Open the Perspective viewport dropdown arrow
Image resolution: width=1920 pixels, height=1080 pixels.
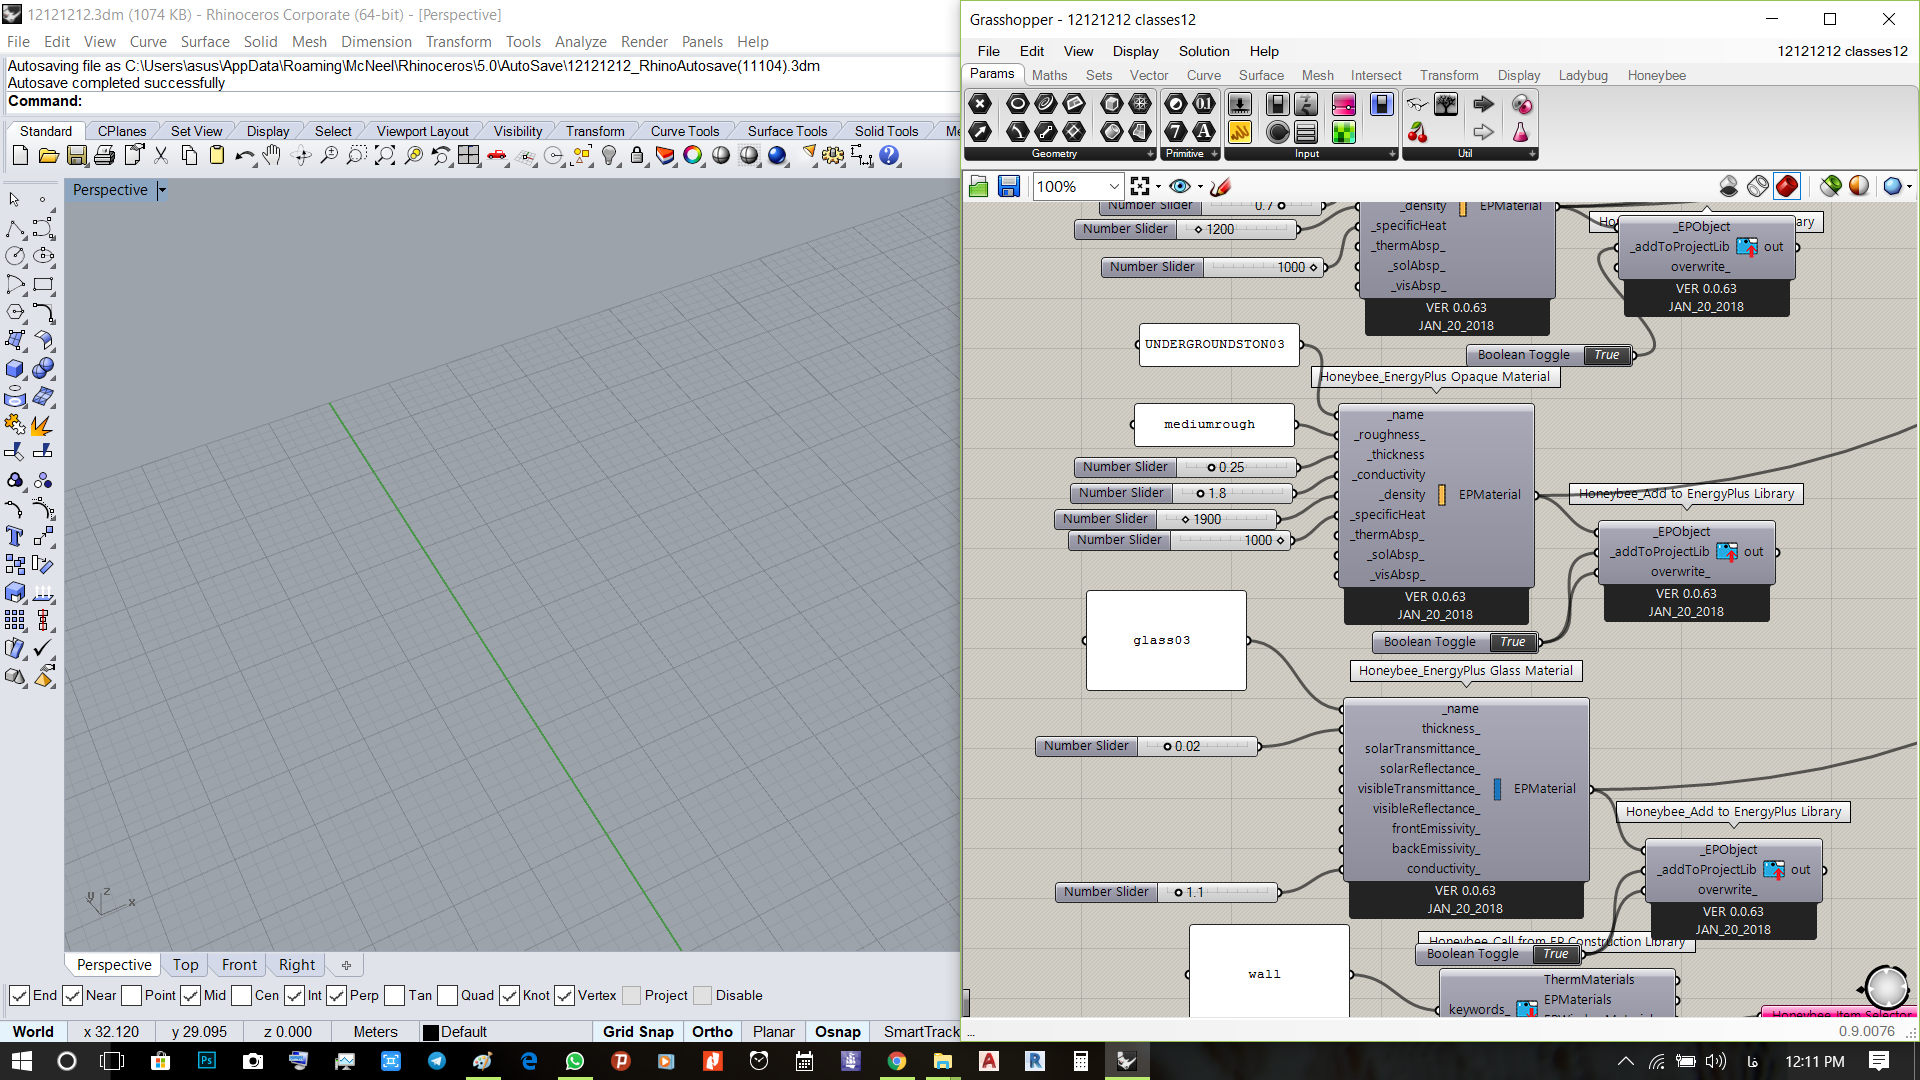click(x=162, y=190)
